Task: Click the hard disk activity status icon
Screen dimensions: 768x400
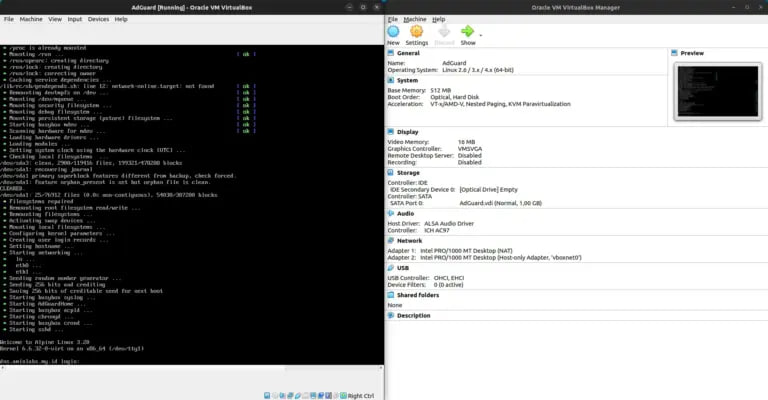Action: pos(267,396)
